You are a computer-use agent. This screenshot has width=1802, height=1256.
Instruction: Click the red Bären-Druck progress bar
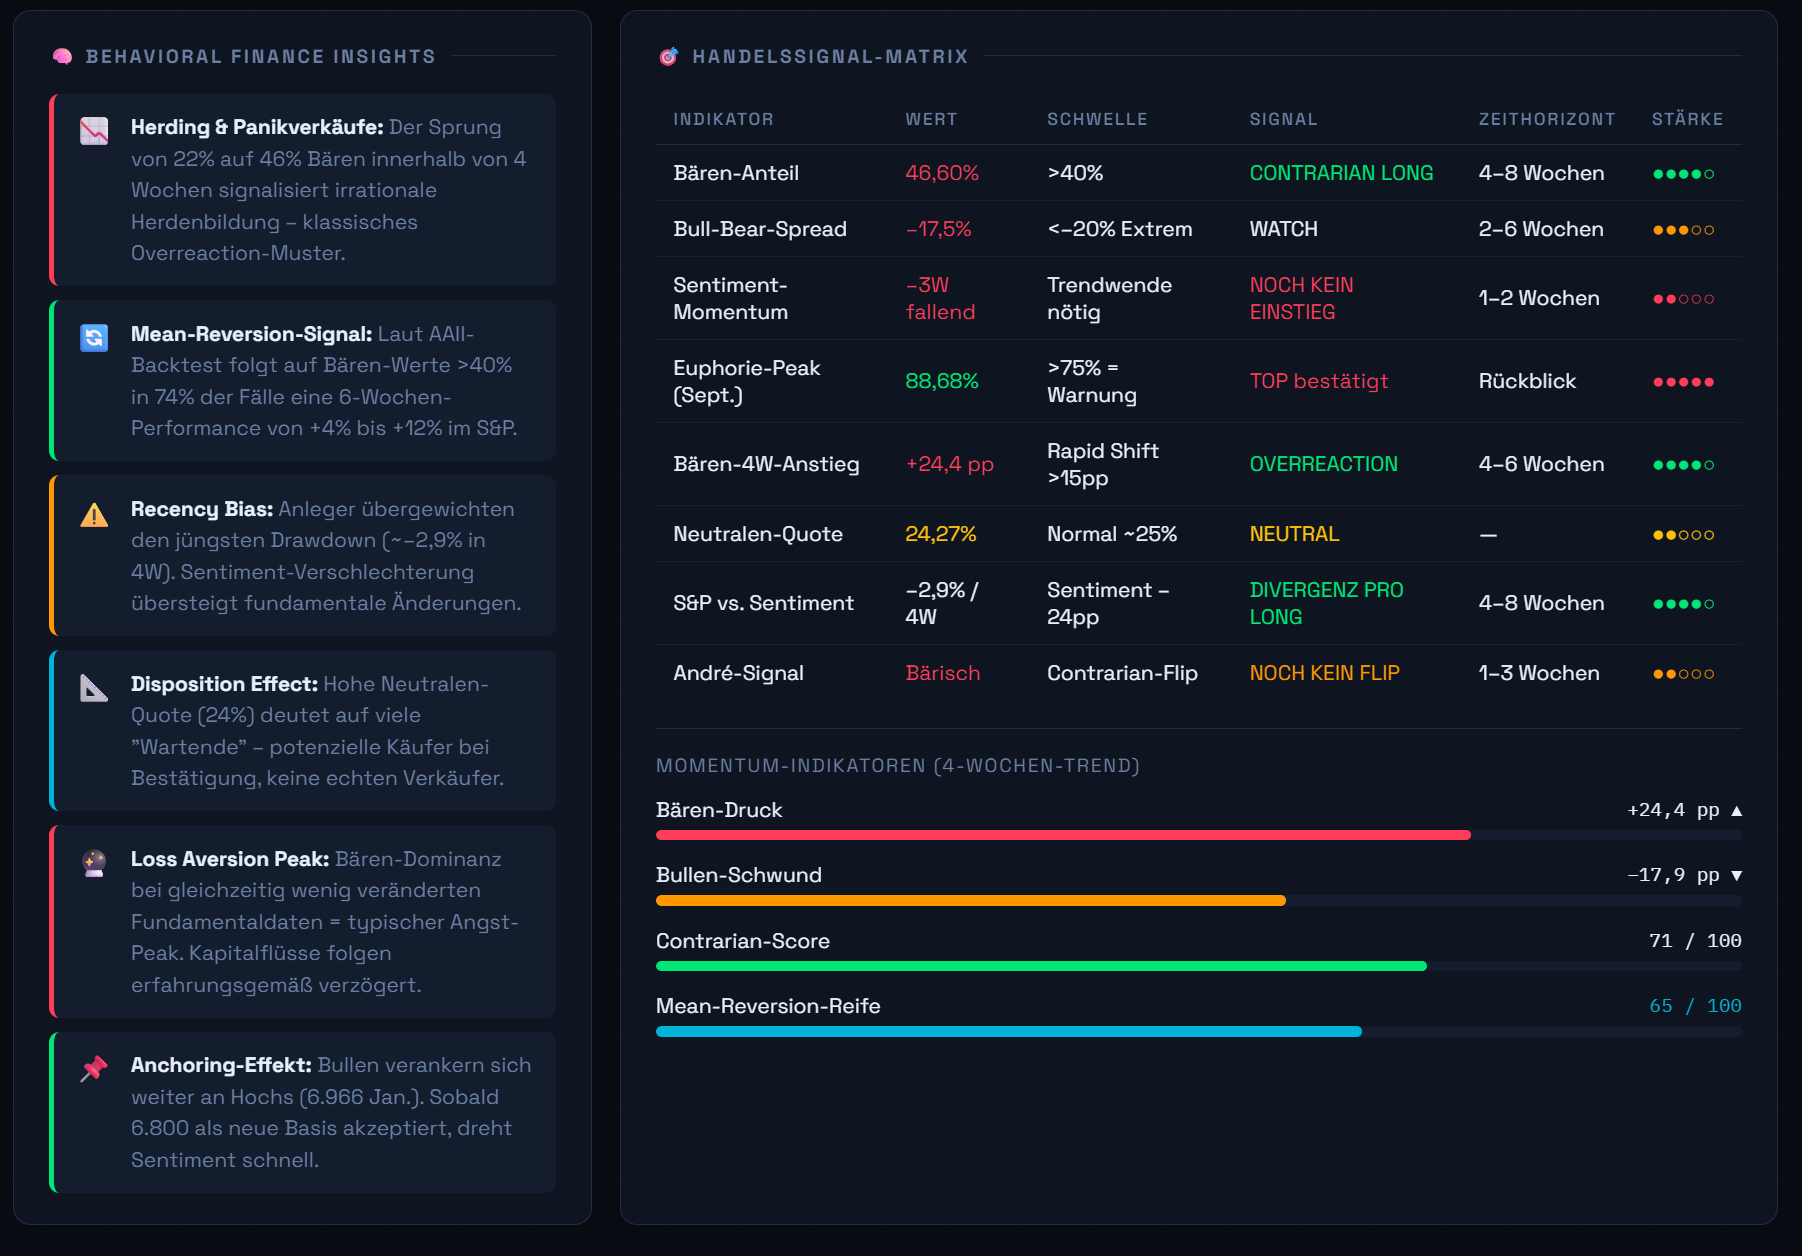(1062, 835)
